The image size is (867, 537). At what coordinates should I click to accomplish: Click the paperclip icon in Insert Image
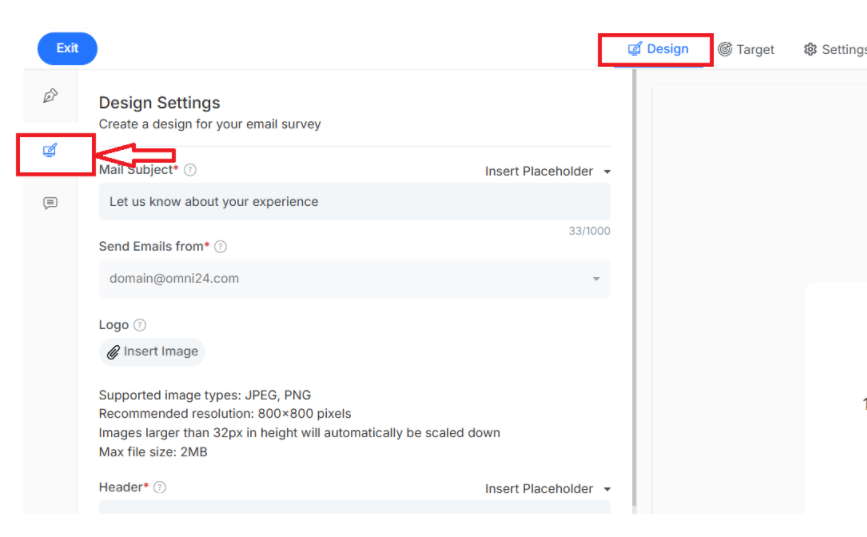pos(113,352)
